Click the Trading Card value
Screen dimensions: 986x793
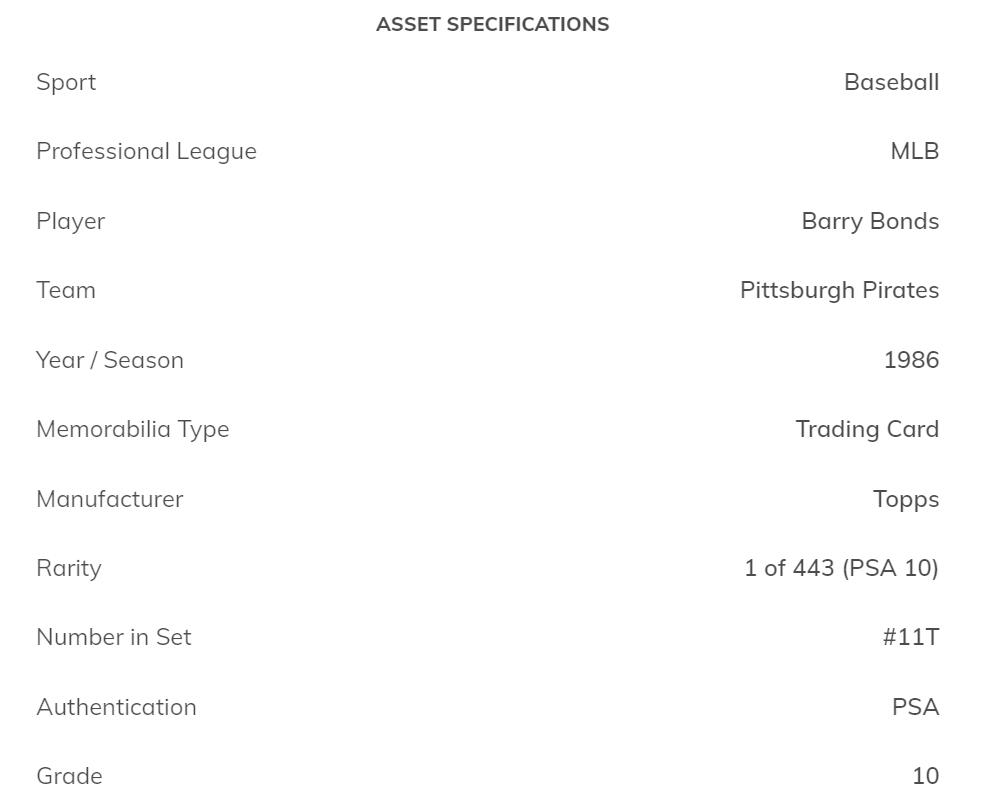pyautogui.click(x=867, y=429)
